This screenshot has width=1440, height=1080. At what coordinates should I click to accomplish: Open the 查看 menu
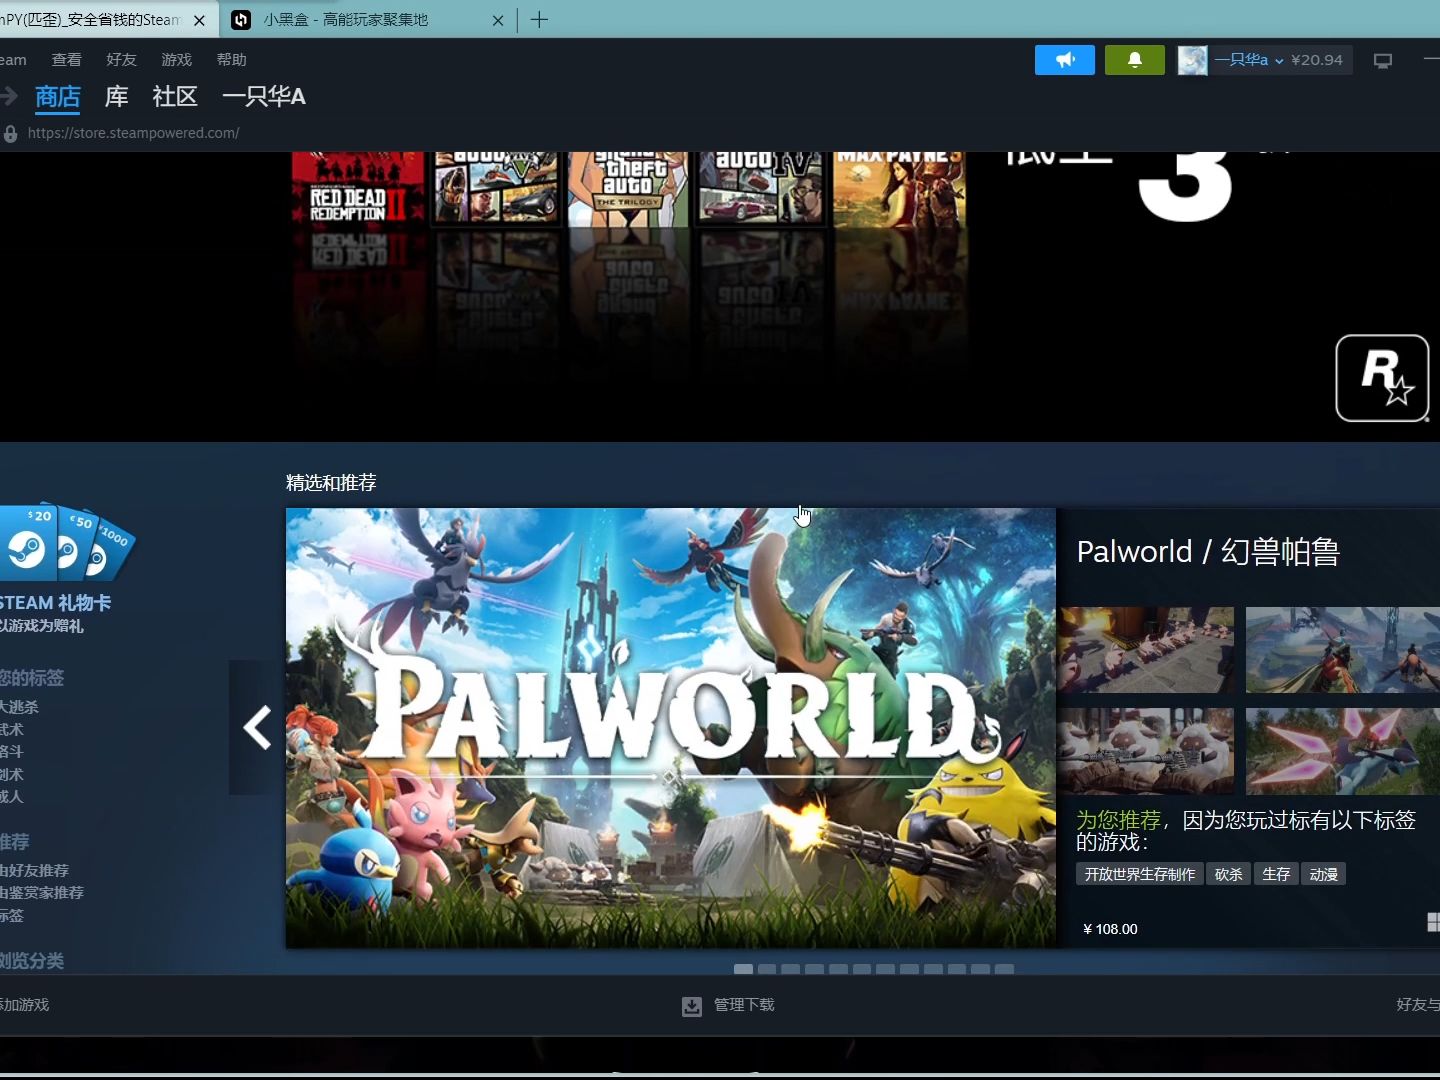click(67, 60)
